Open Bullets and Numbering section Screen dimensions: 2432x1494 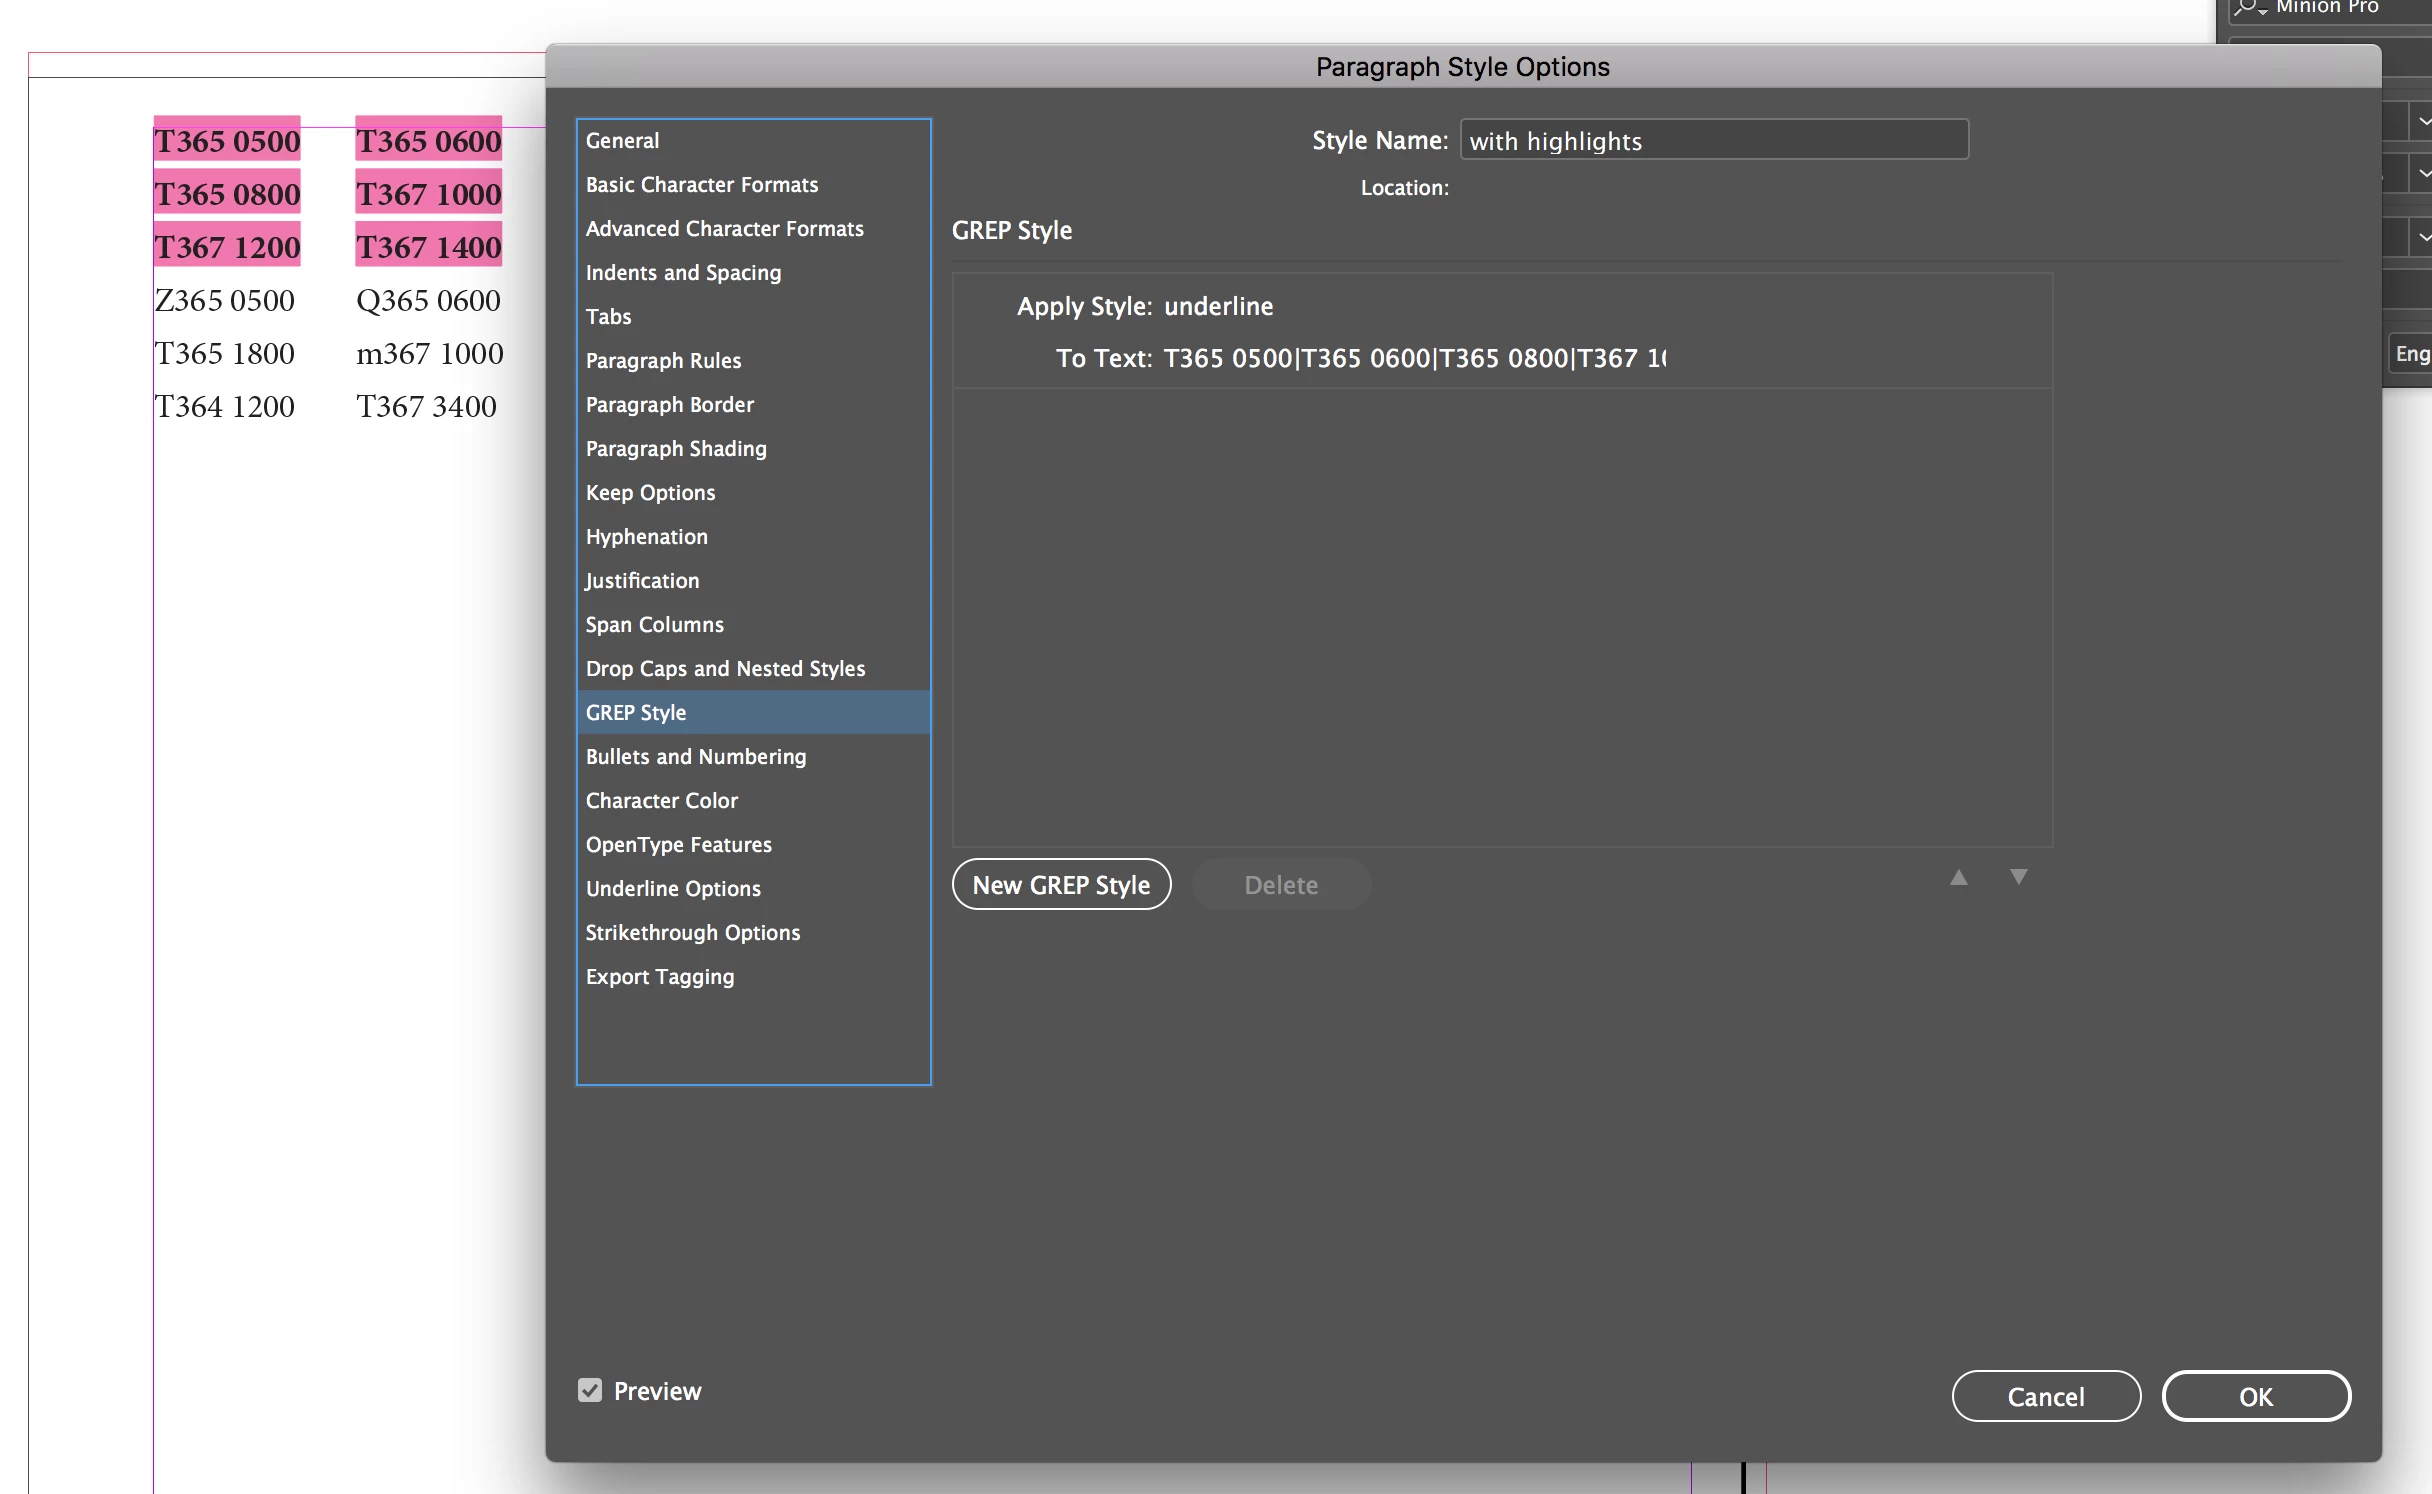pyautogui.click(x=695, y=757)
